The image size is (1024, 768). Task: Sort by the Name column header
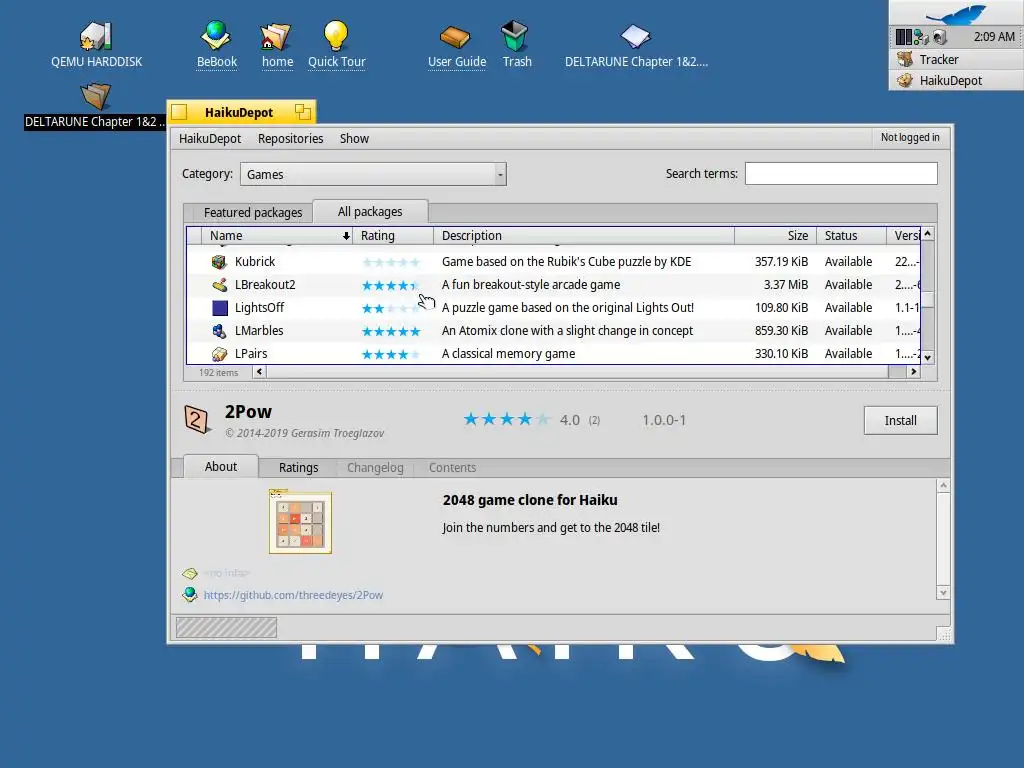277,236
